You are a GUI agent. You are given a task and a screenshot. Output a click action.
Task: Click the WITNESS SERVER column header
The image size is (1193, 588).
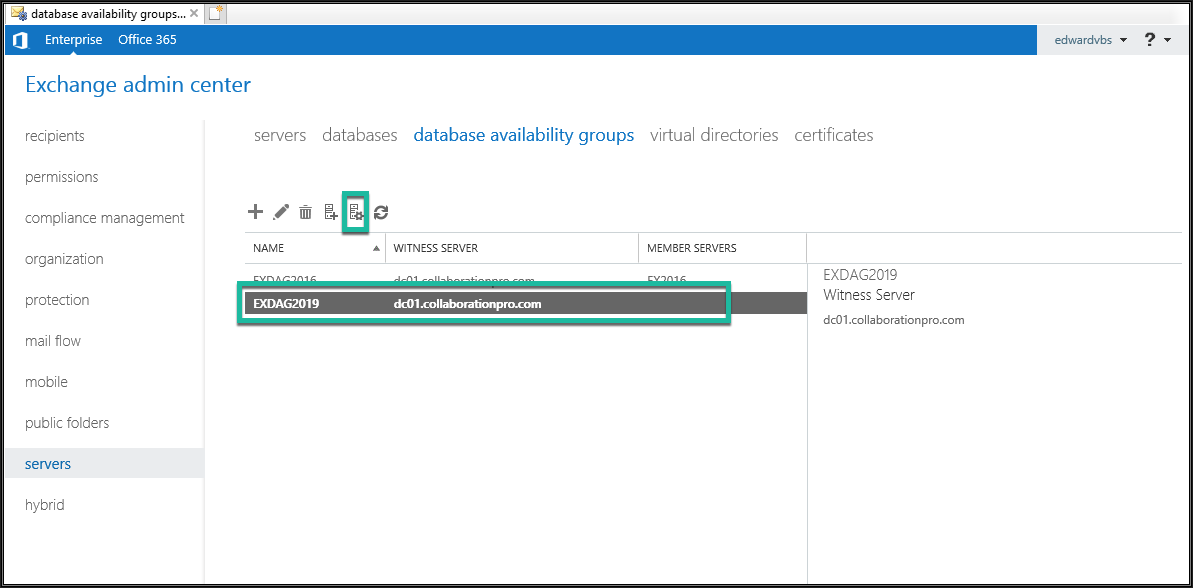[x=513, y=248]
